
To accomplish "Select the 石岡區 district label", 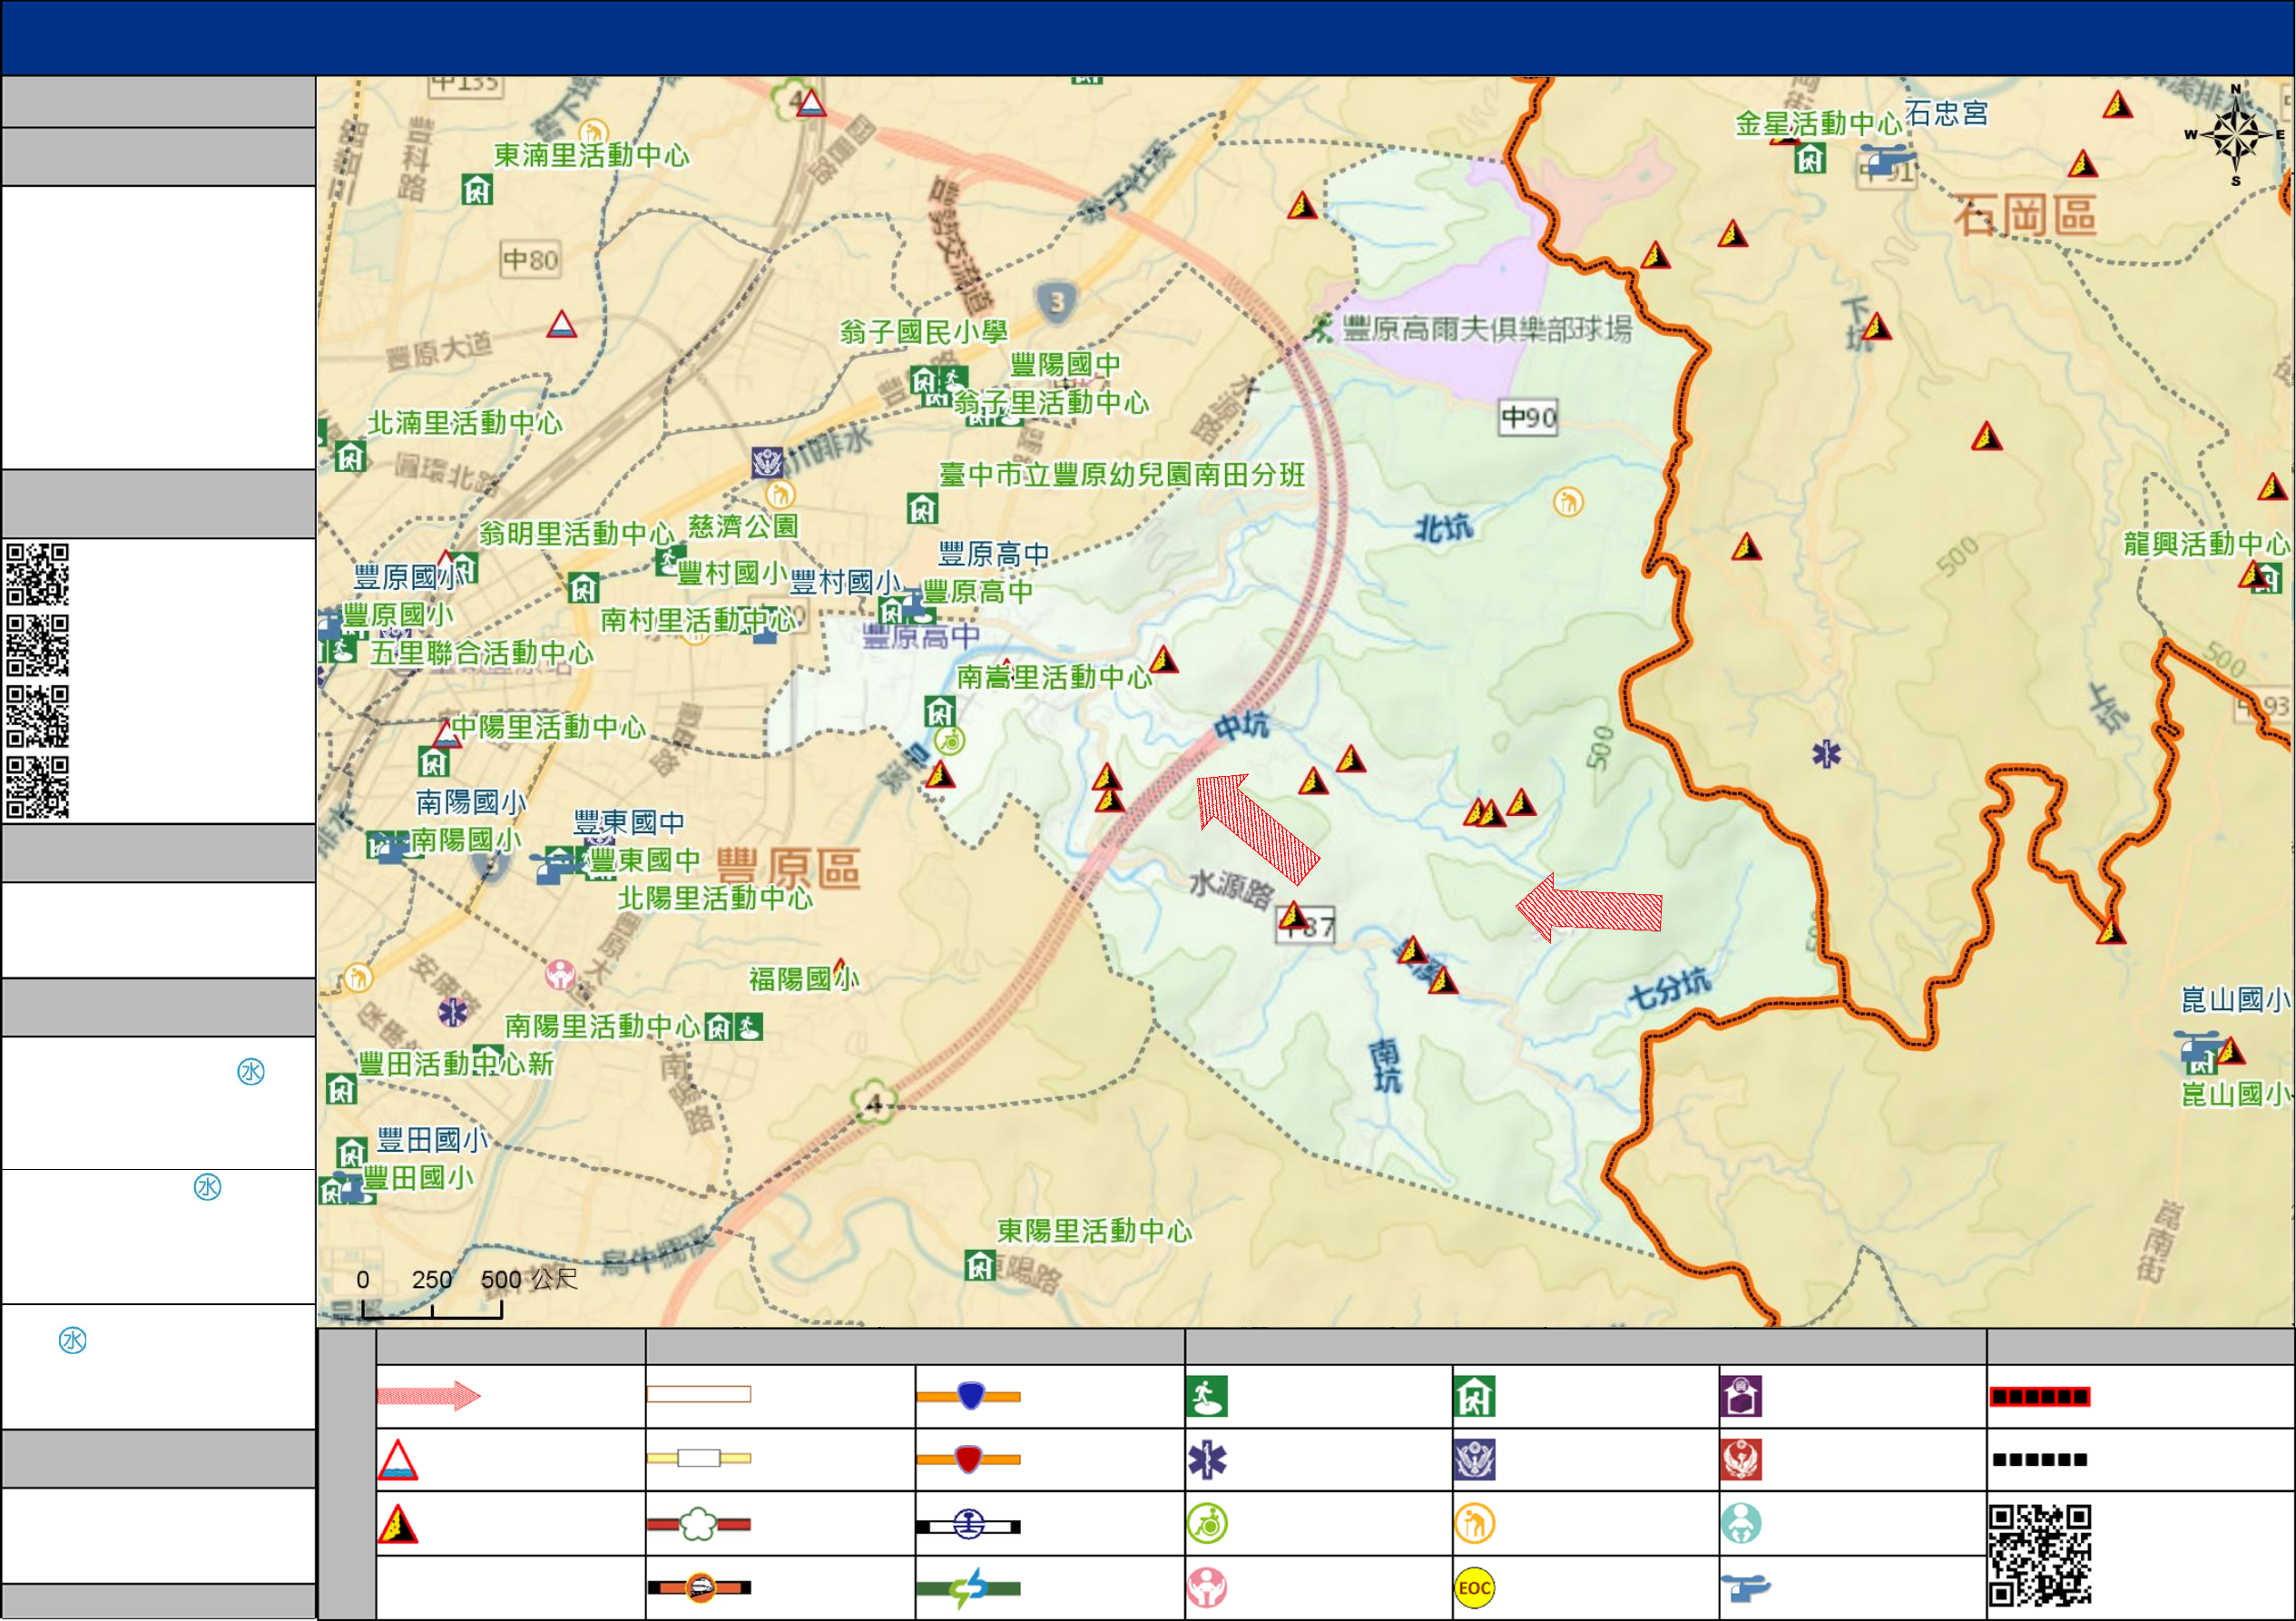I will (x=2026, y=216).
